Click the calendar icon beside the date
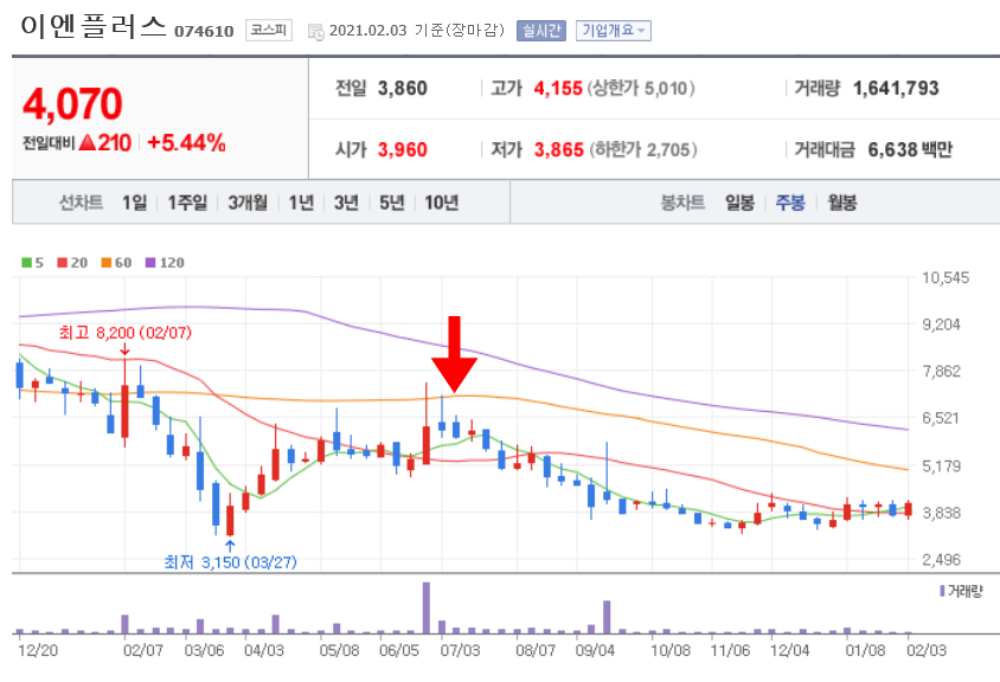Image resolution: width=1000 pixels, height=682 pixels. [316, 31]
